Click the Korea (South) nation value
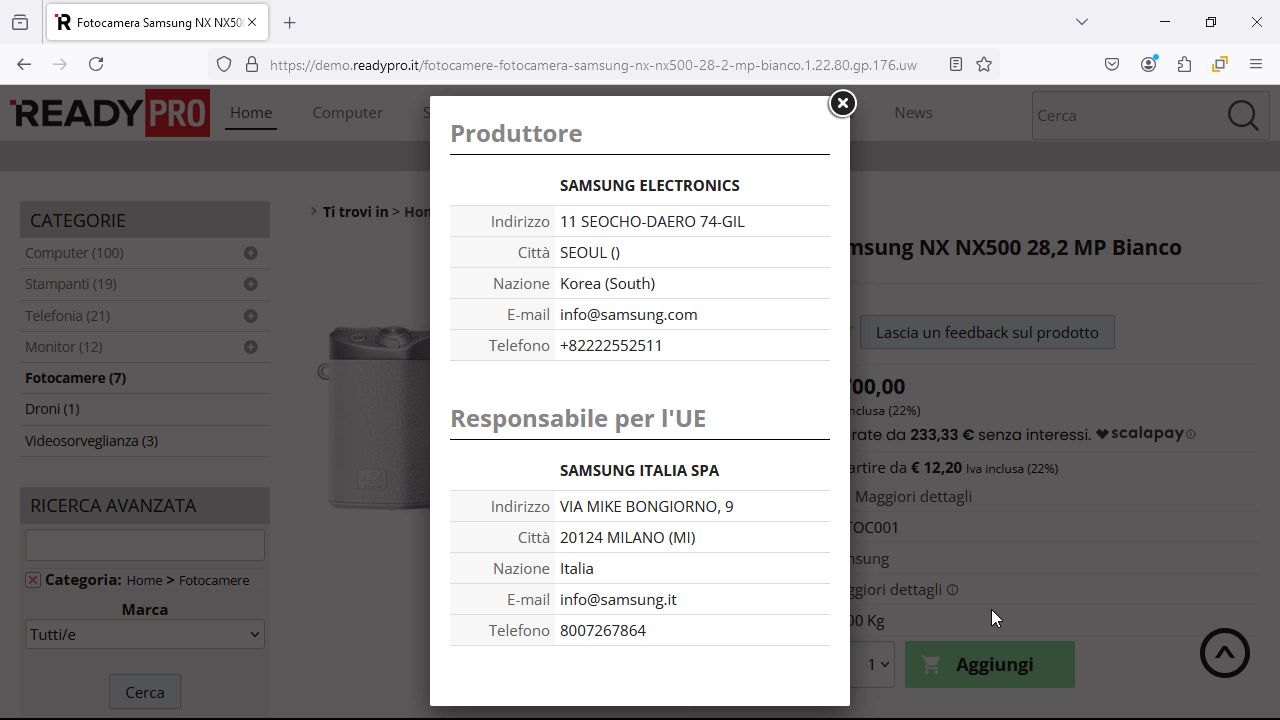 click(608, 284)
